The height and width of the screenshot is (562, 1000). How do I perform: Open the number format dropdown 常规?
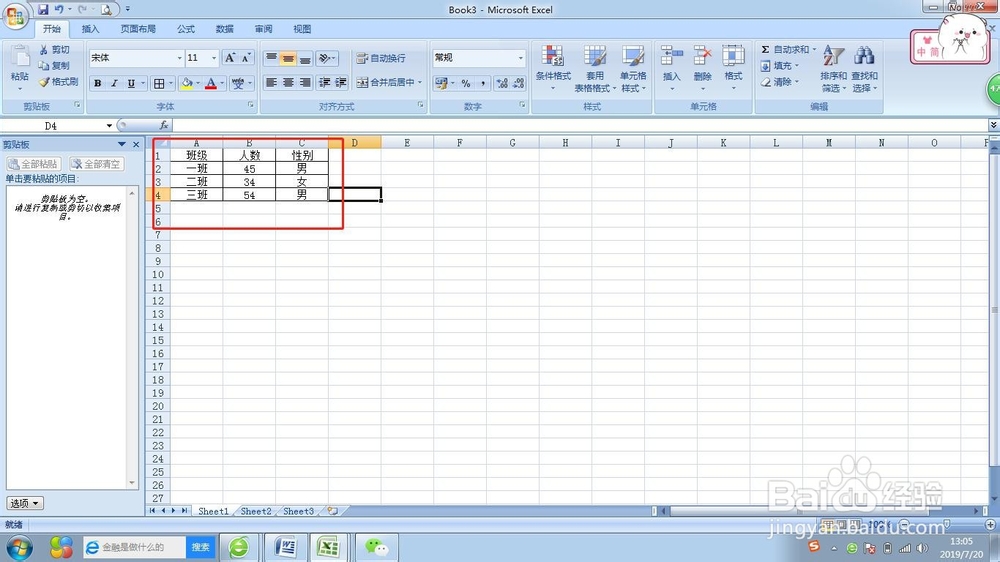pyautogui.click(x=520, y=58)
